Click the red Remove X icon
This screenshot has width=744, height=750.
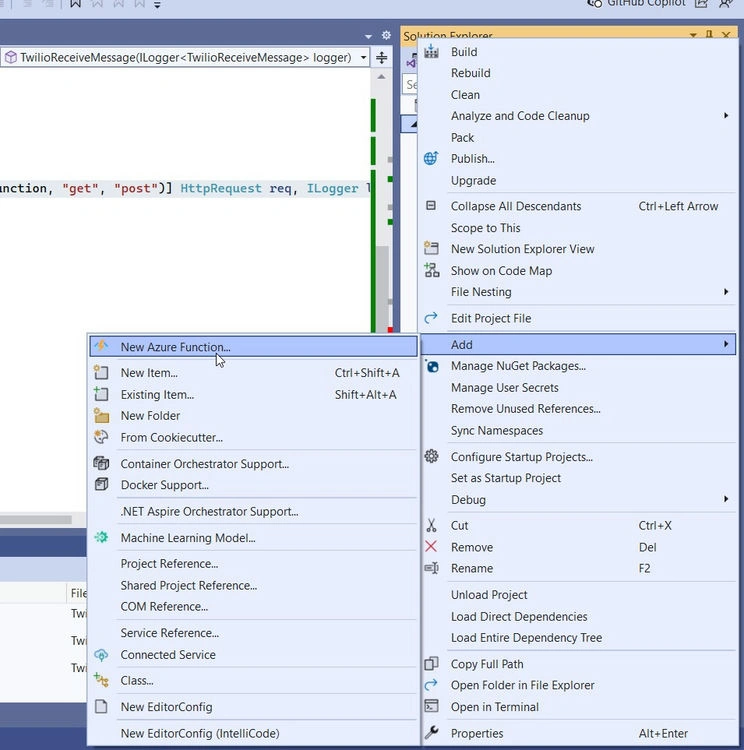pos(431,546)
